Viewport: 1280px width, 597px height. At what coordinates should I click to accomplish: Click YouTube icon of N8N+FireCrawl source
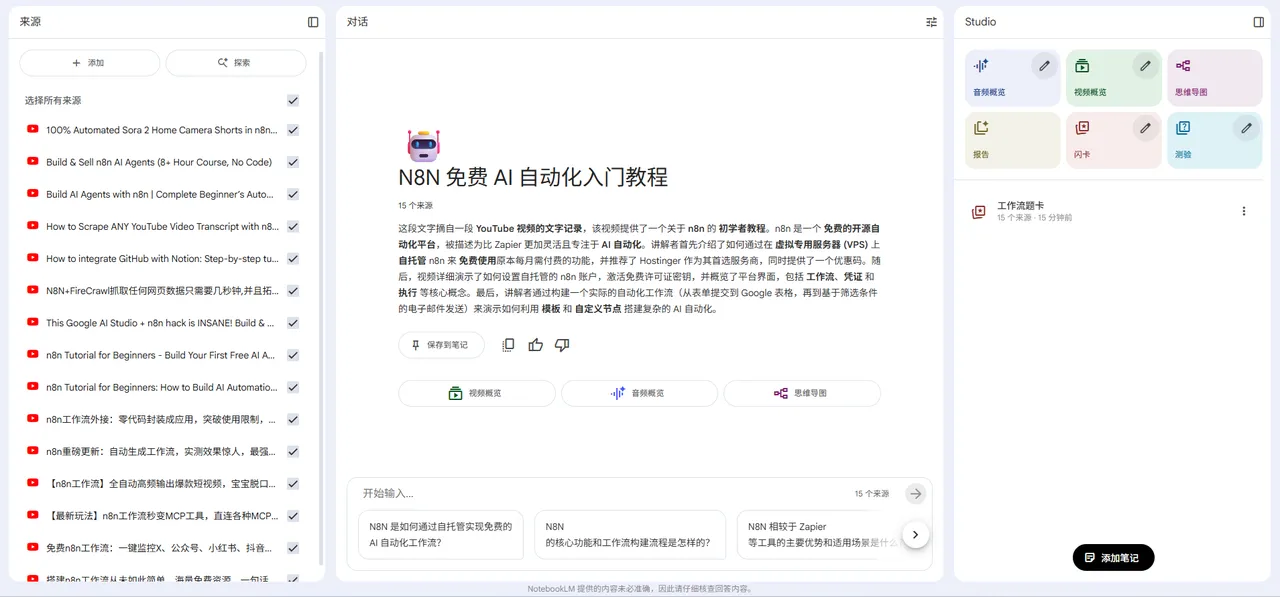pos(33,290)
